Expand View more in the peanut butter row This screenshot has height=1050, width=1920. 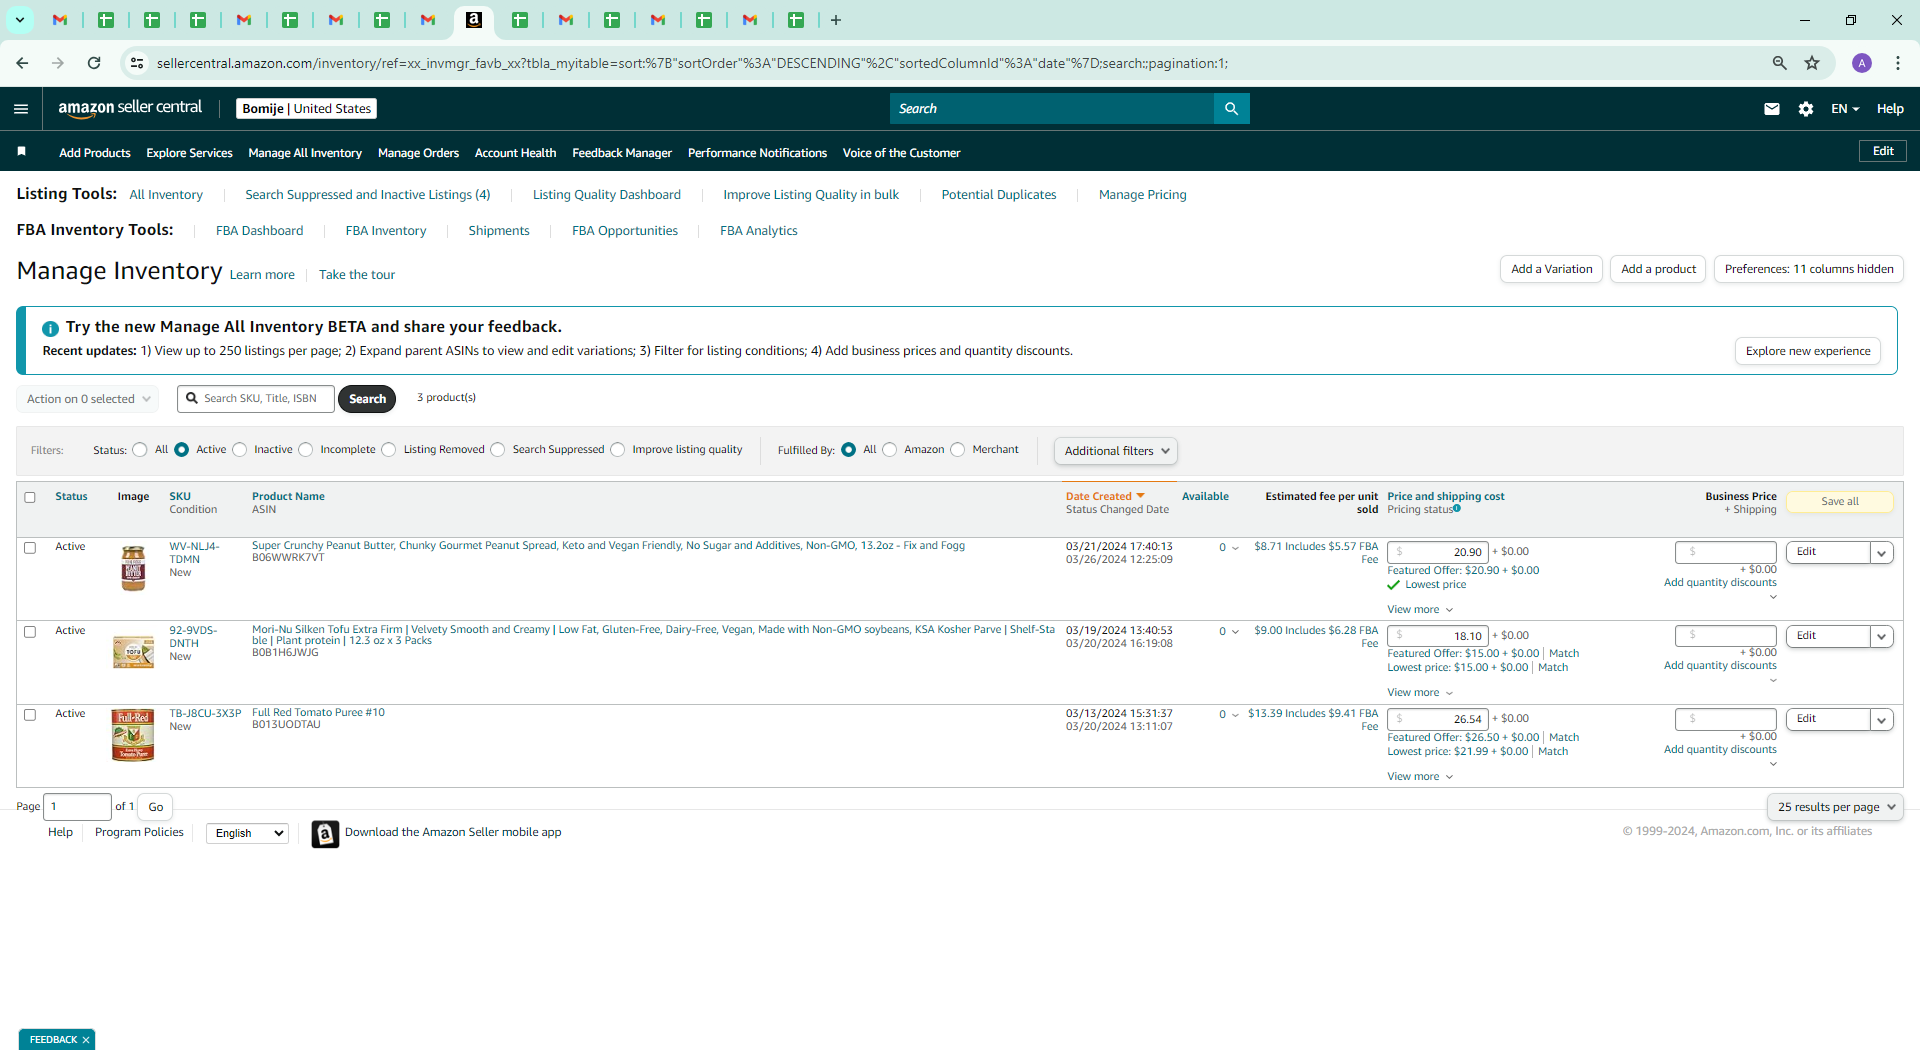tap(1420, 610)
